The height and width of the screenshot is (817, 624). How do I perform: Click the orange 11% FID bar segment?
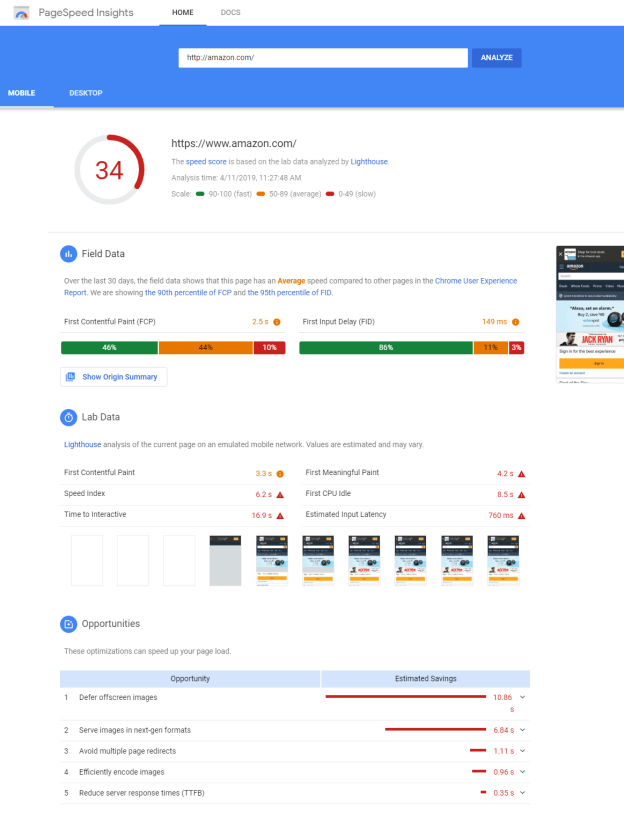pyautogui.click(x=491, y=348)
